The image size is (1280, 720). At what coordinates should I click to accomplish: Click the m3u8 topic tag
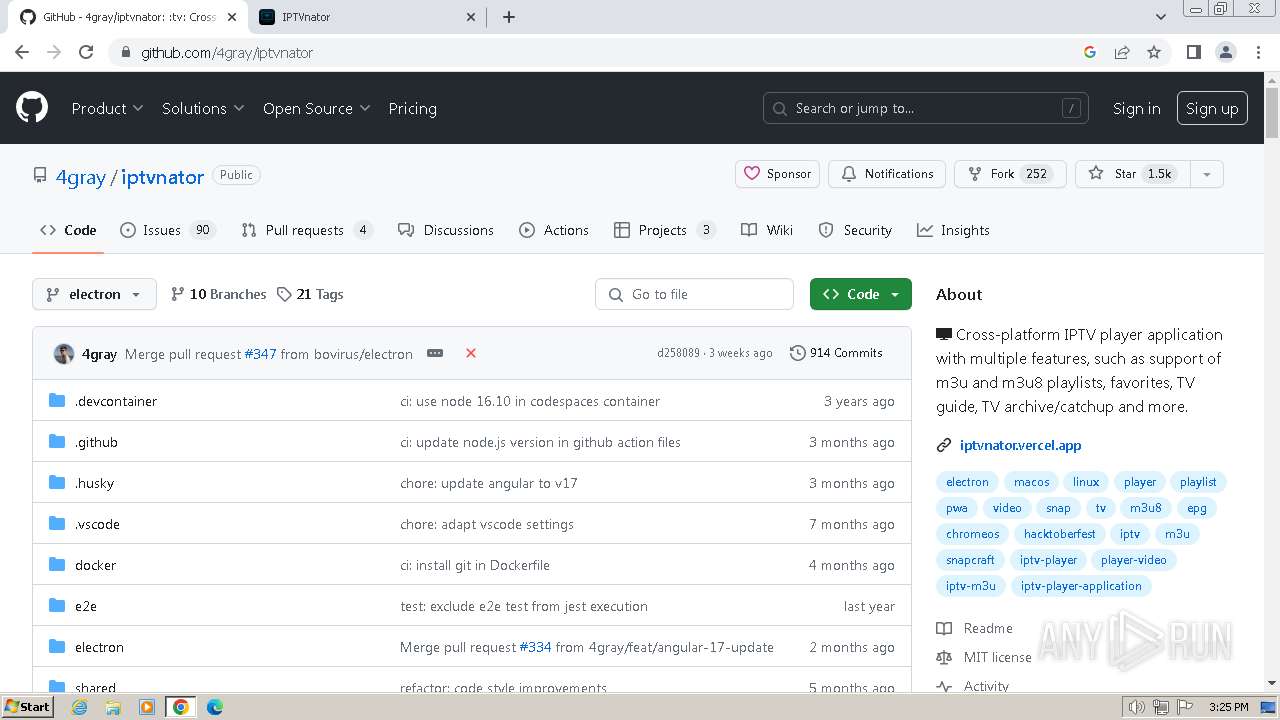tap(1146, 508)
